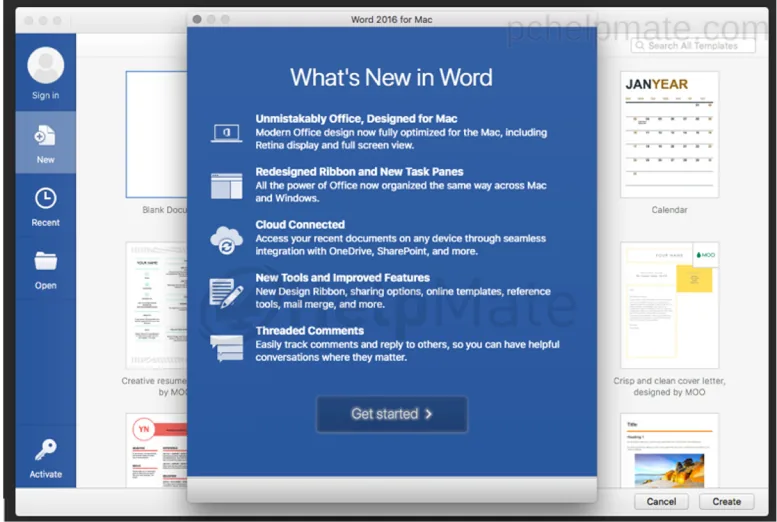
Task: Click the search magnifier icon in templates field
Action: tap(640, 46)
